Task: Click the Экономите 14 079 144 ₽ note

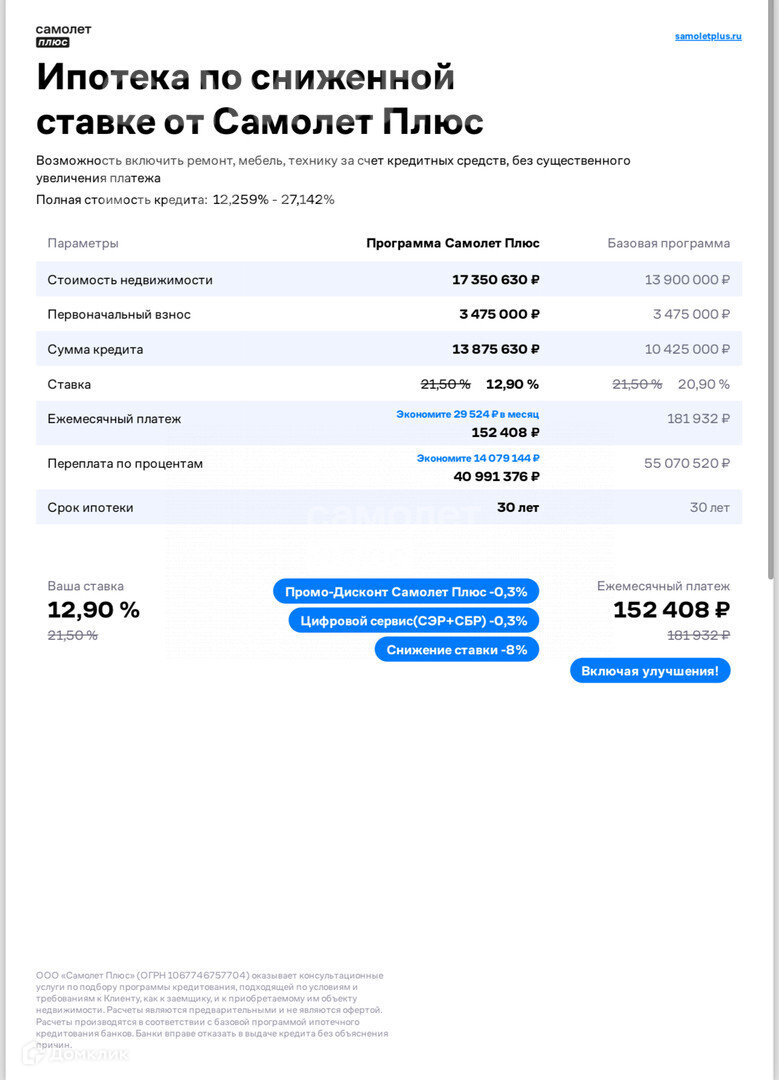Action: [477, 458]
